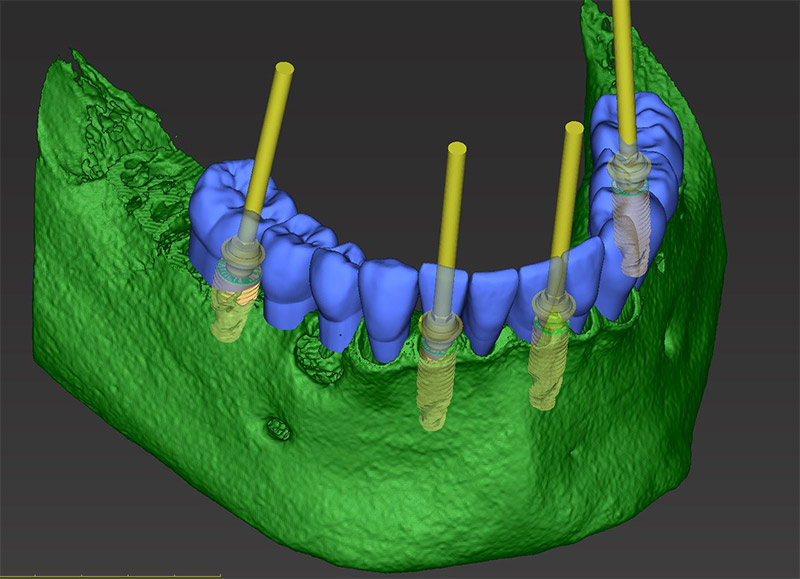Select the second guide pin from the right
Screen dimensions: 800x579
point(570,180)
